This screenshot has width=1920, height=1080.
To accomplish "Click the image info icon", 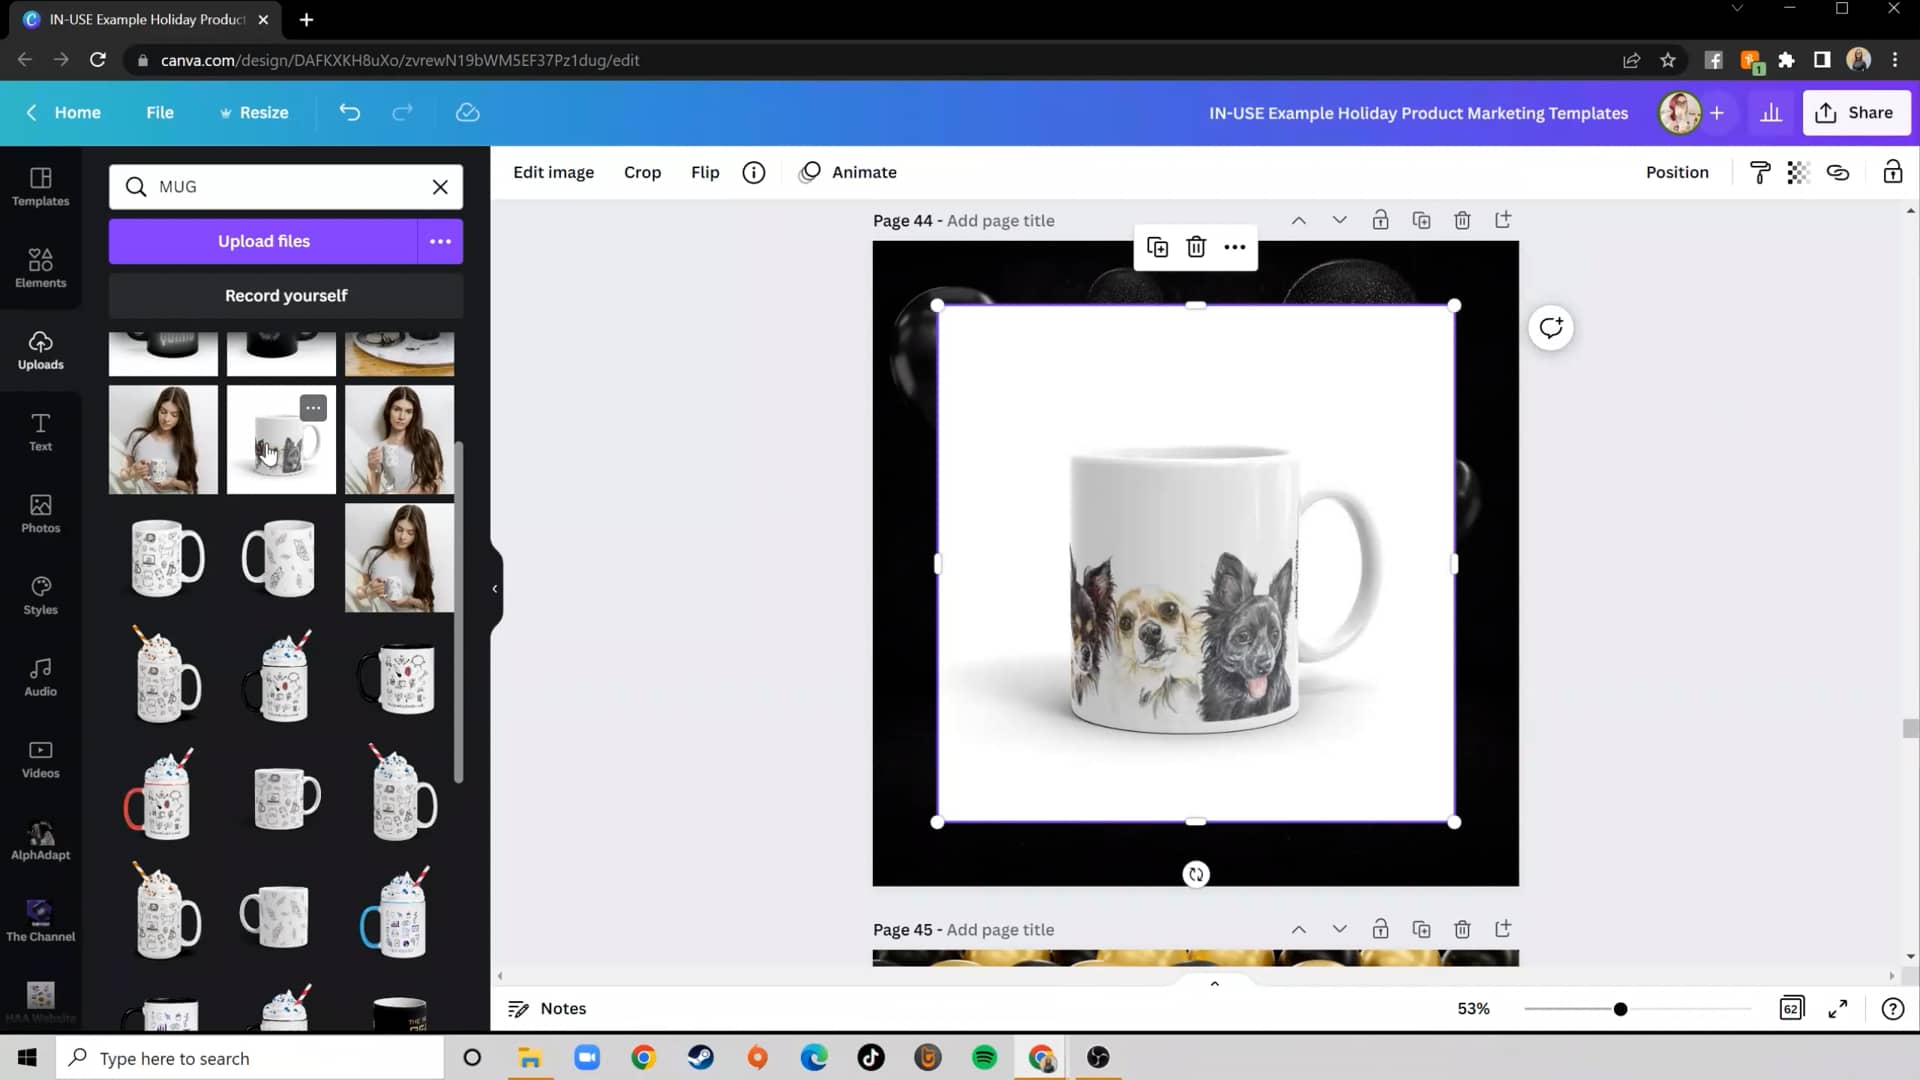I will point(754,172).
